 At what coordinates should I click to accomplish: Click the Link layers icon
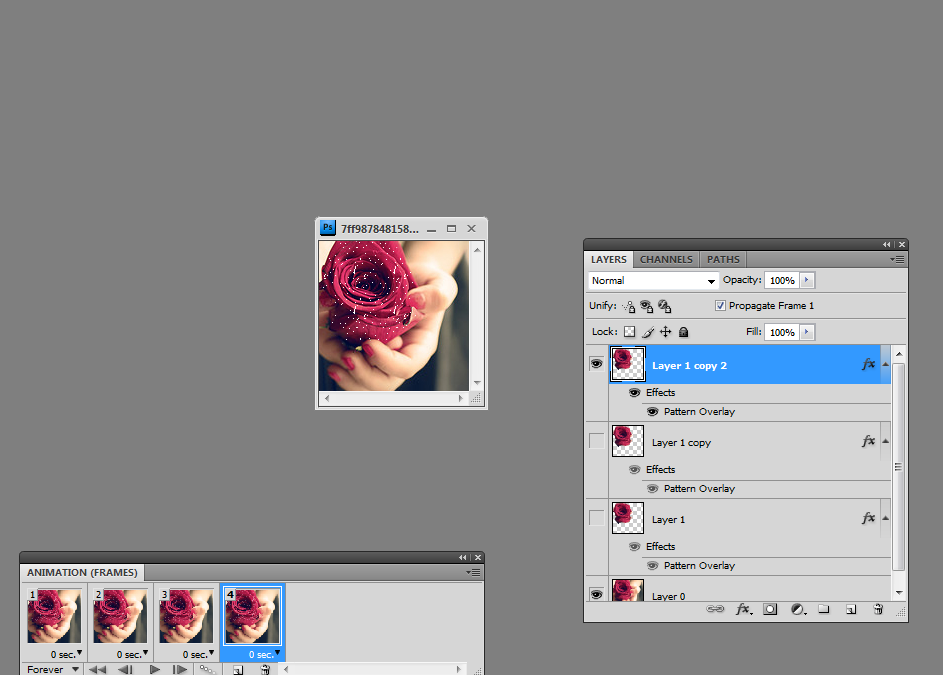click(x=715, y=609)
